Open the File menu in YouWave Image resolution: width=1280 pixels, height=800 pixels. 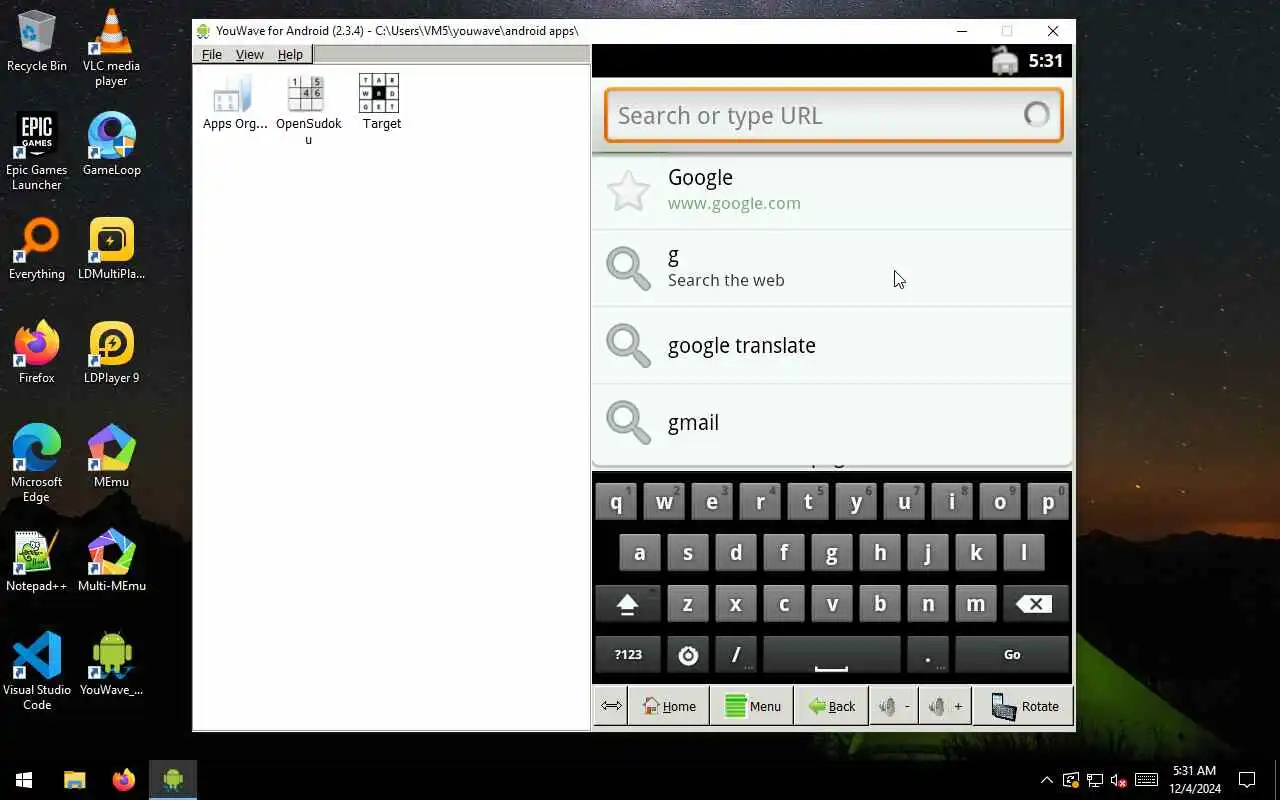point(212,54)
